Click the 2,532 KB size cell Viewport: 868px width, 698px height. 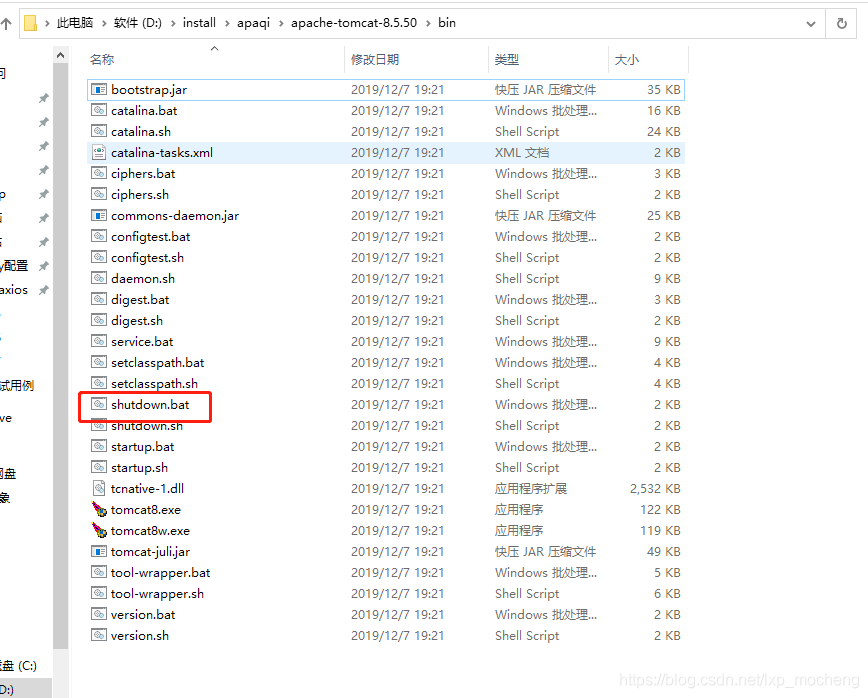(655, 489)
